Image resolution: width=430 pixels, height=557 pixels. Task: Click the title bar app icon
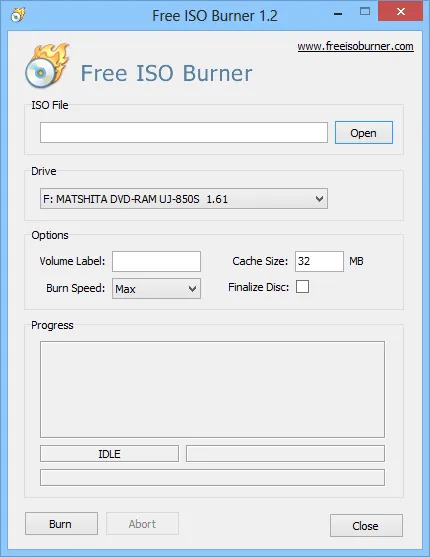point(18,15)
